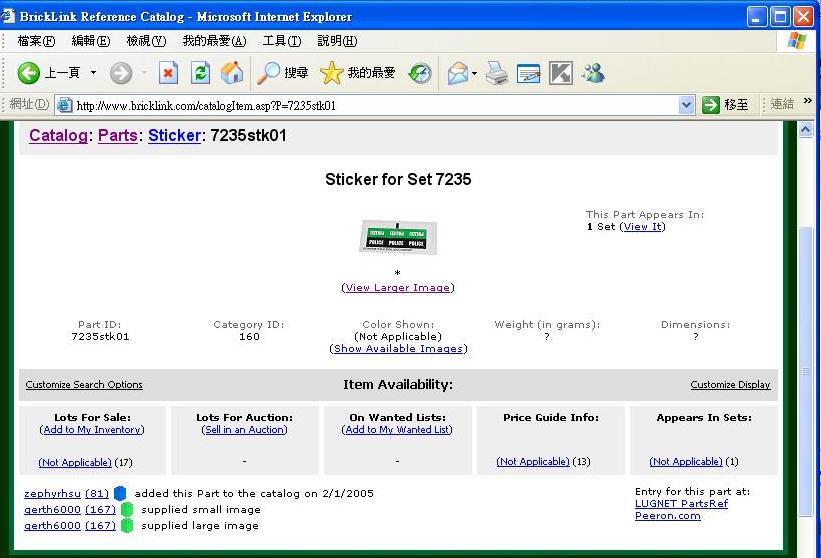Click 'Show Available Images' link
This screenshot has height=558, width=821.
click(x=398, y=349)
